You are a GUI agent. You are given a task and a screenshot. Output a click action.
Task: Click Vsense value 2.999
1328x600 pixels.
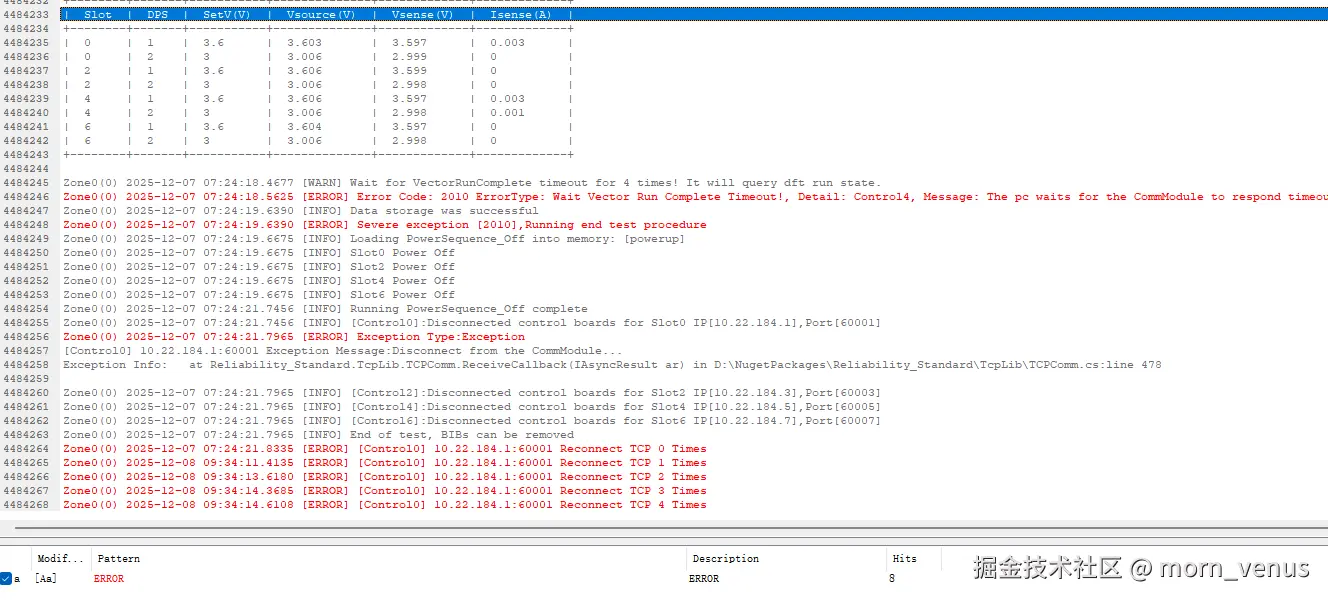409,57
